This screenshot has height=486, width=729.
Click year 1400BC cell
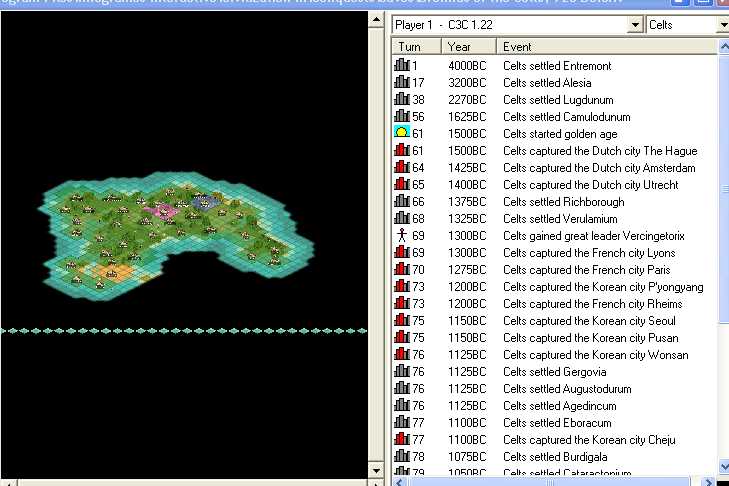pos(467,185)
